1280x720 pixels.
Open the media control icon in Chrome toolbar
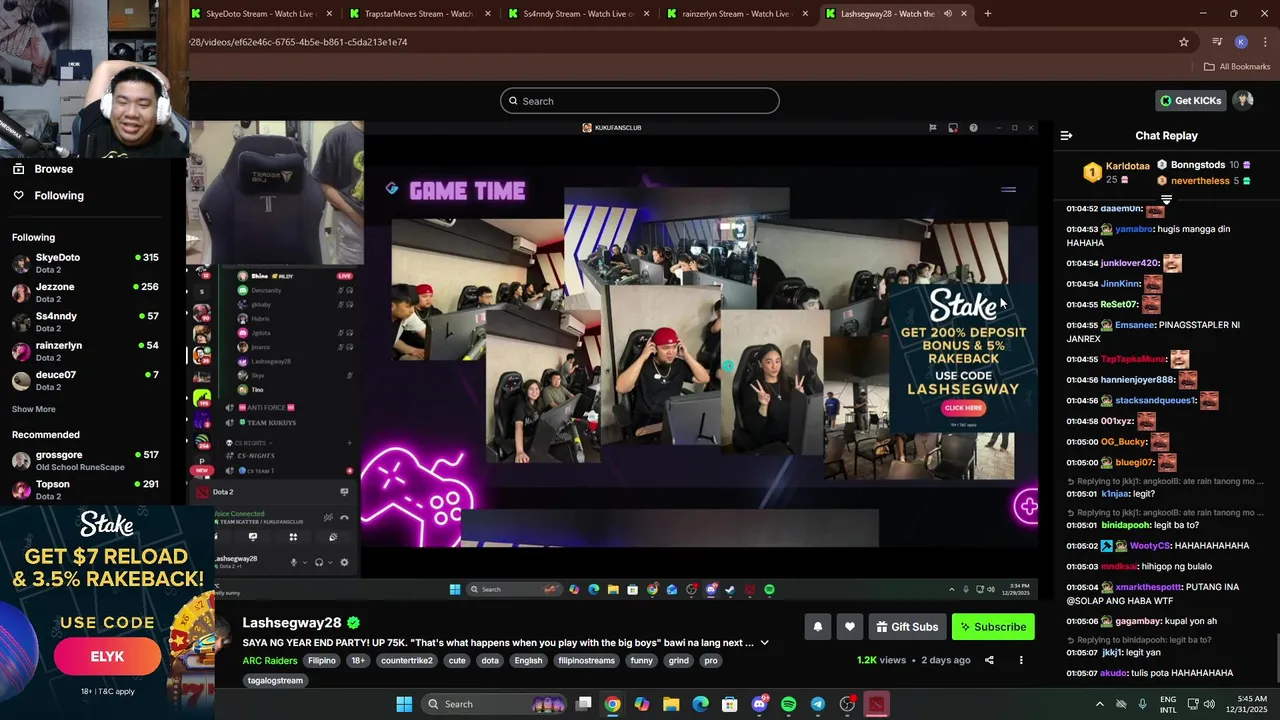1217,42
